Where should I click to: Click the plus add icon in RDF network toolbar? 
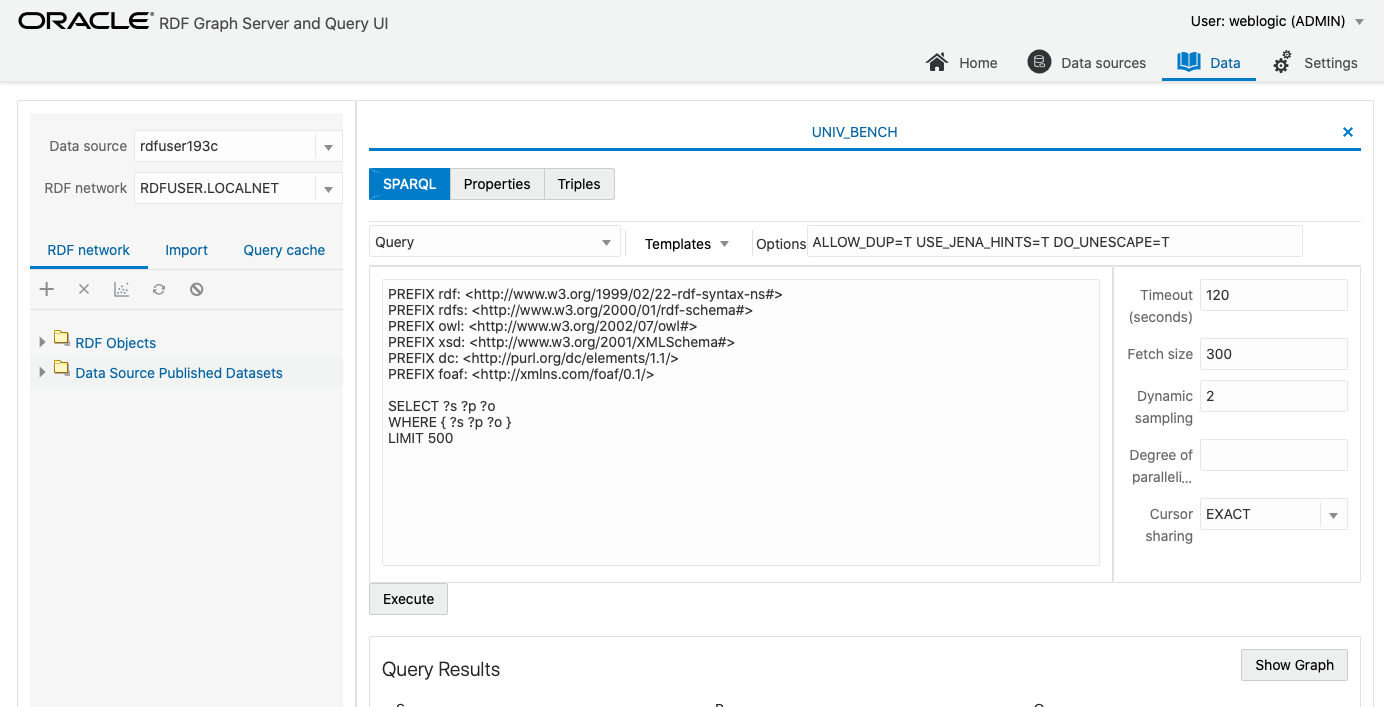[x=47, y=289]
